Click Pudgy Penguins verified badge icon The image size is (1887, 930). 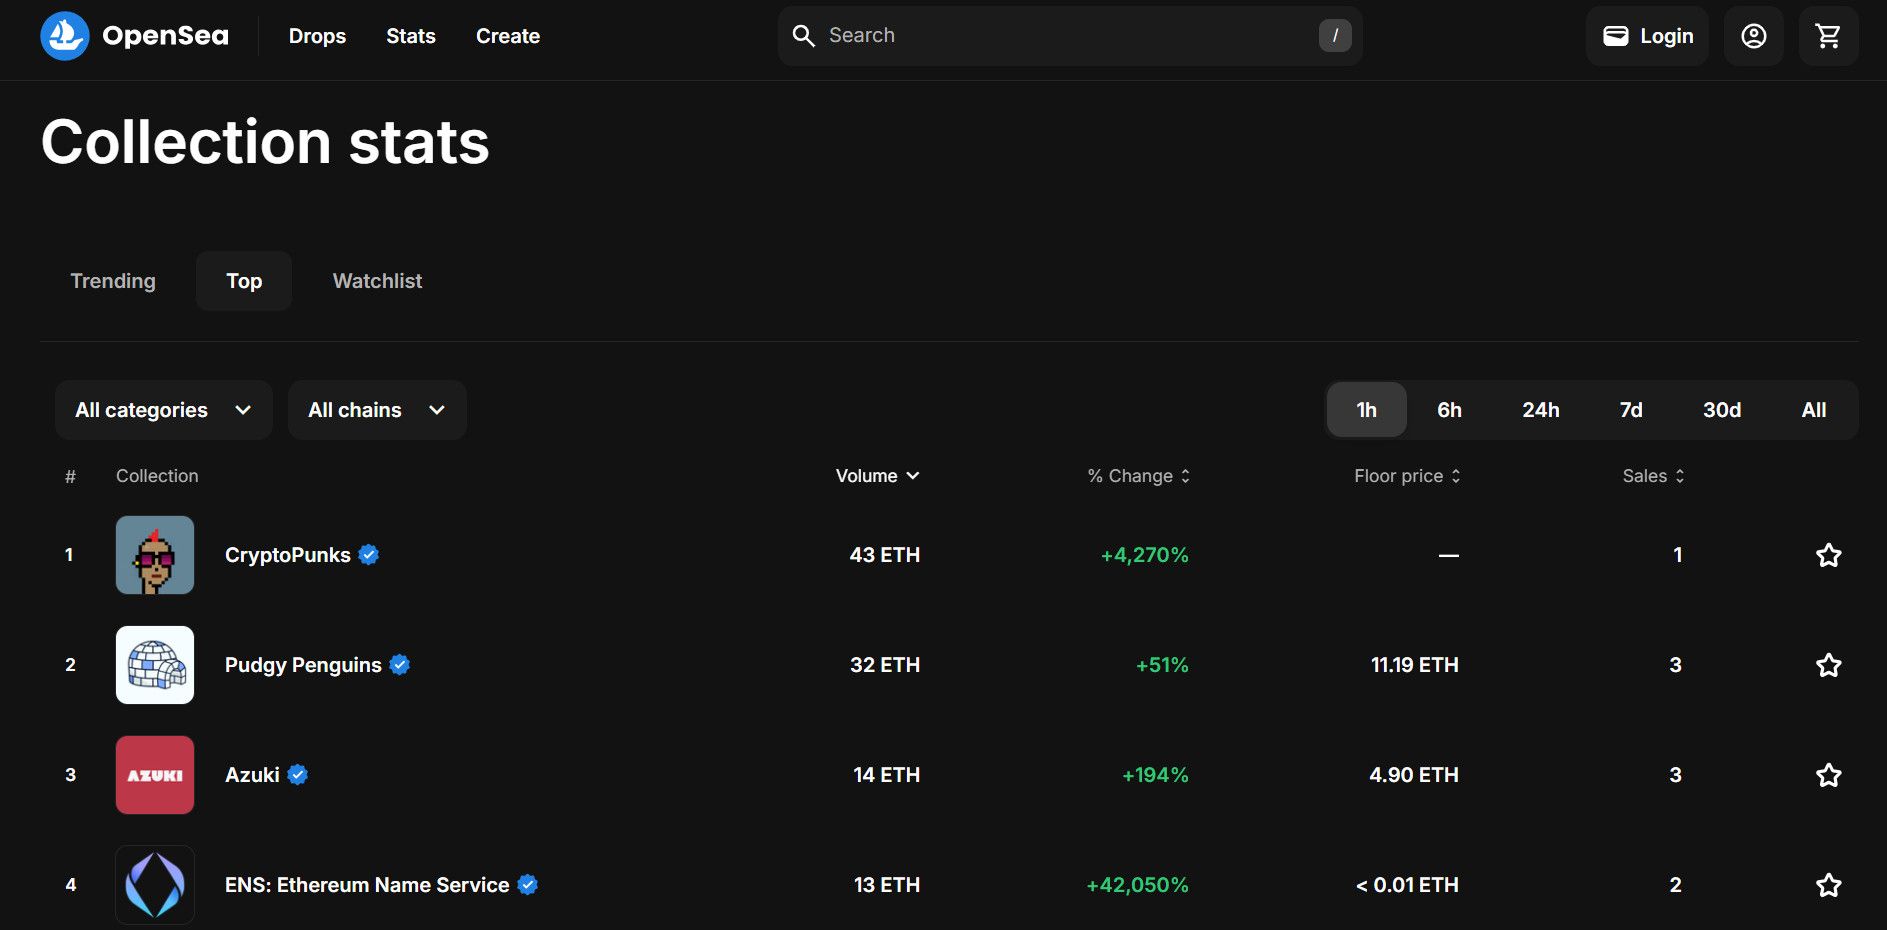pos(400,665)
